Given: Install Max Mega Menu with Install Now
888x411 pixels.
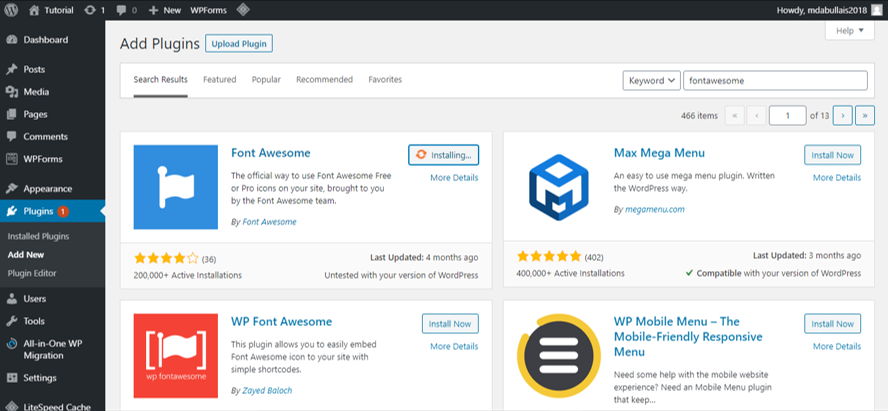Looking at the screenshot, I should pos(832,155).
